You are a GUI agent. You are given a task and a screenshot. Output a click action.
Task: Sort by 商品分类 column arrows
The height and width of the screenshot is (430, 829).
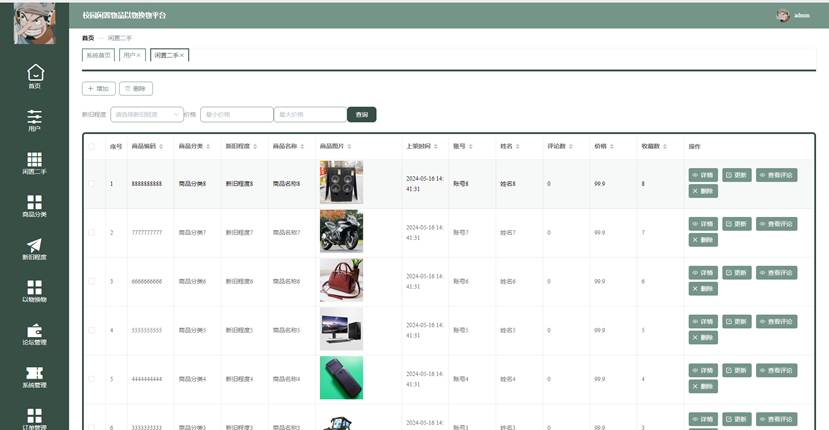(208, 147)
